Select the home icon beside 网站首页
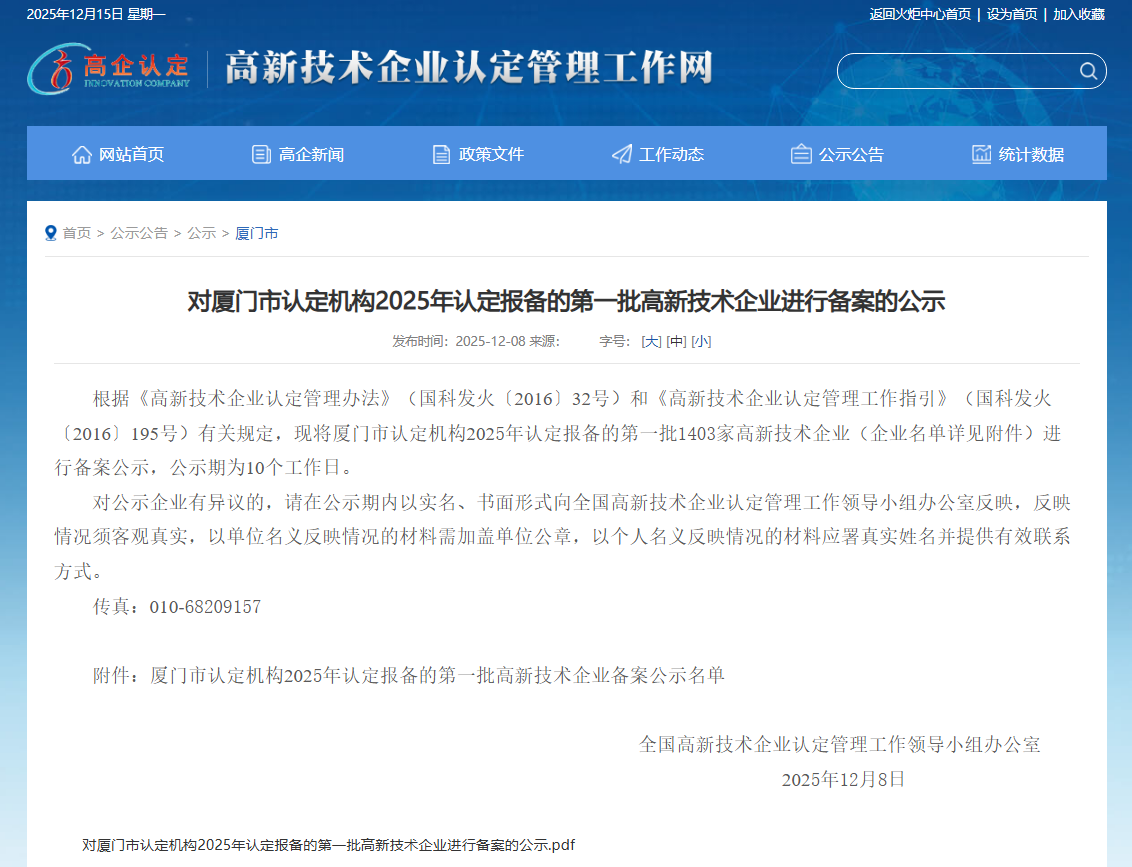Screen dimensions: 1132x867 (x=81, y=153)
